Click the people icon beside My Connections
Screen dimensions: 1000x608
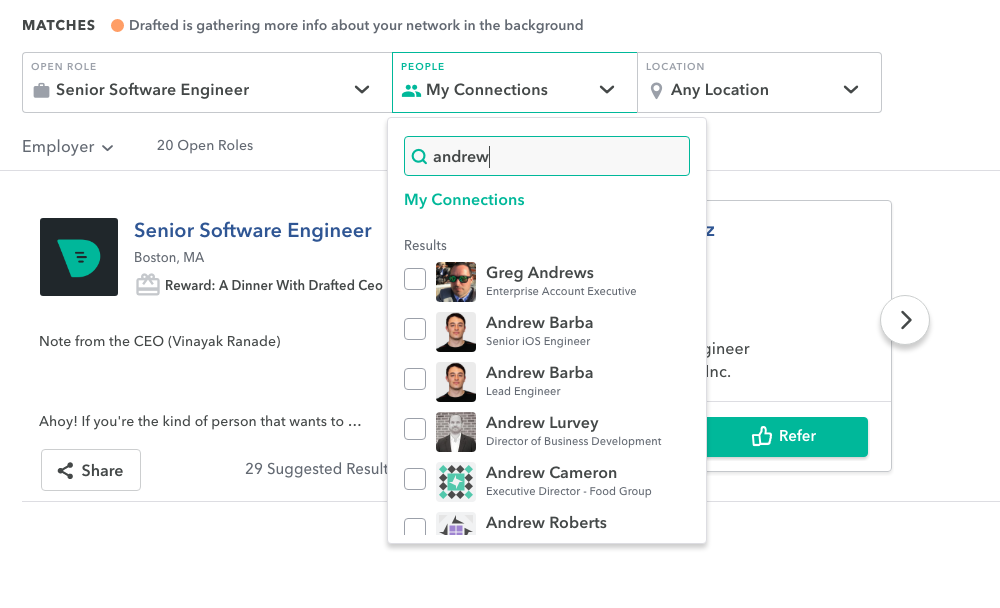pyautogui.click(x=411, y=90)
